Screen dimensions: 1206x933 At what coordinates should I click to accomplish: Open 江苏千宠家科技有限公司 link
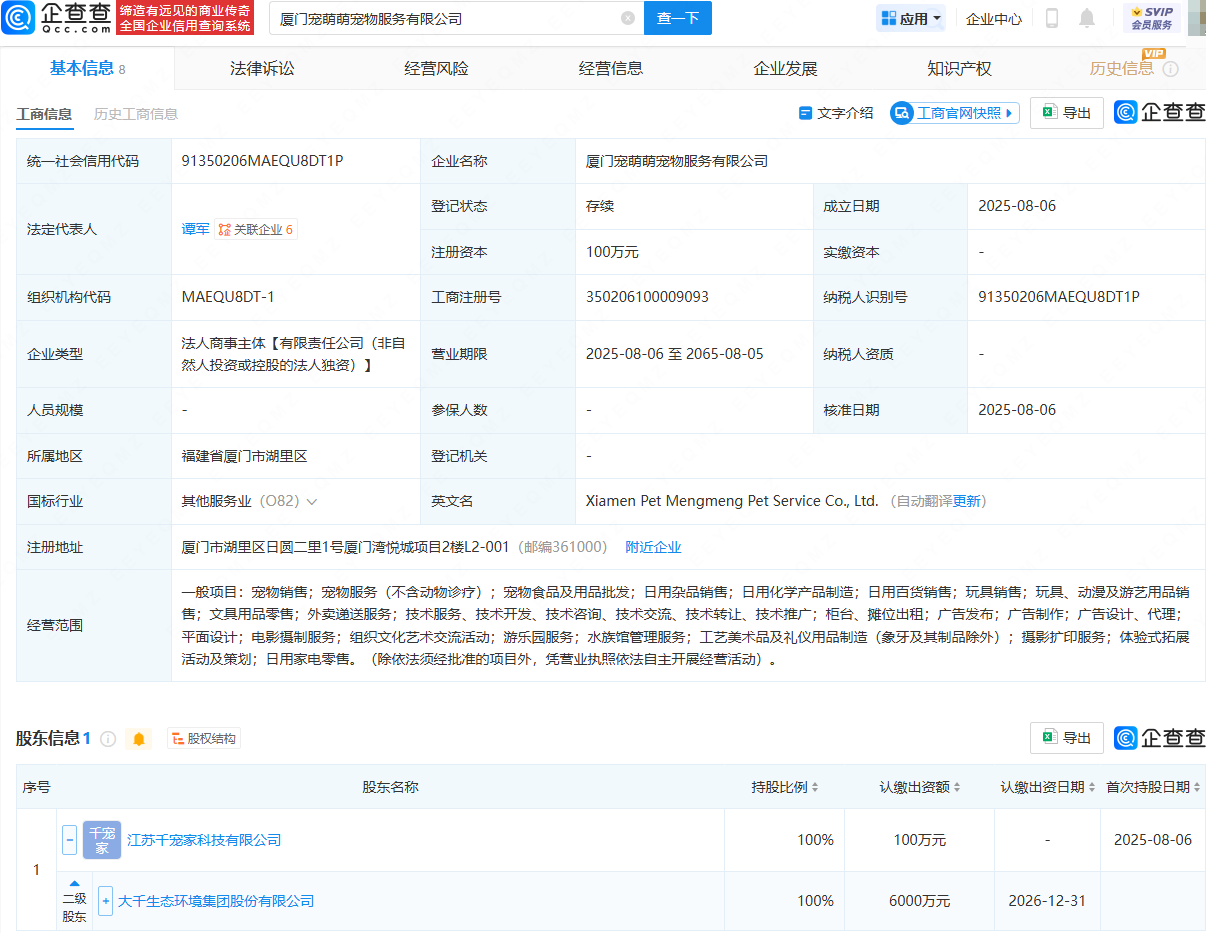(x=204, y=840)
